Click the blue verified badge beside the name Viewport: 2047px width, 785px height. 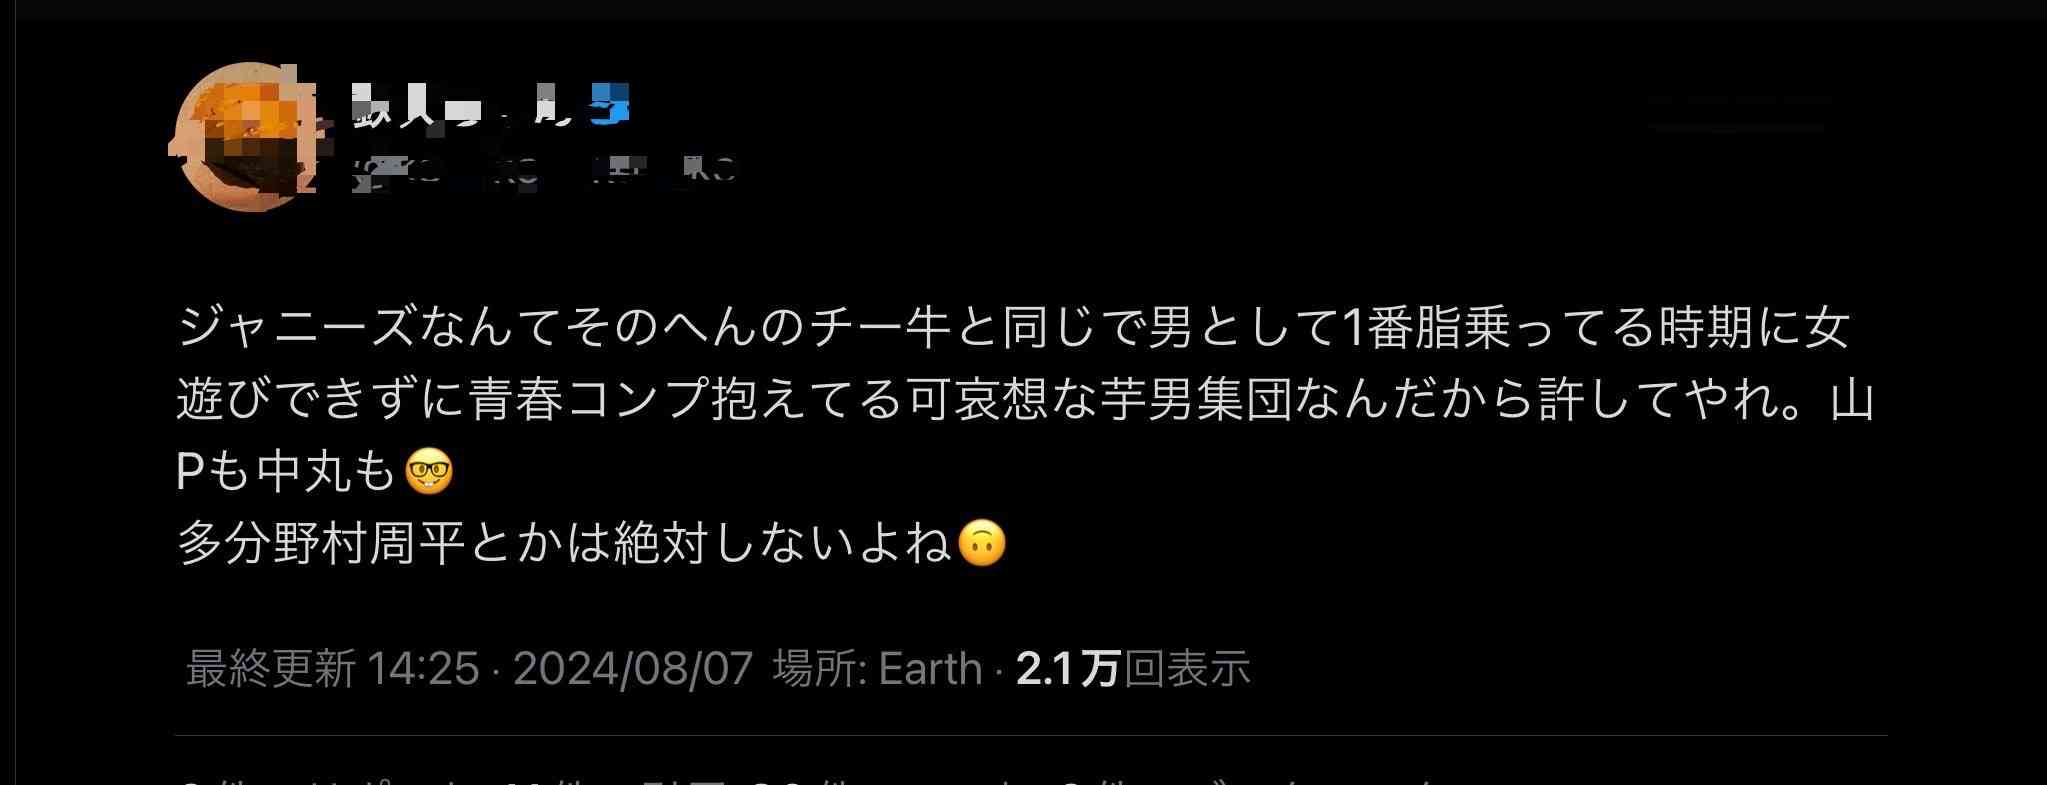tap(609, 105)
